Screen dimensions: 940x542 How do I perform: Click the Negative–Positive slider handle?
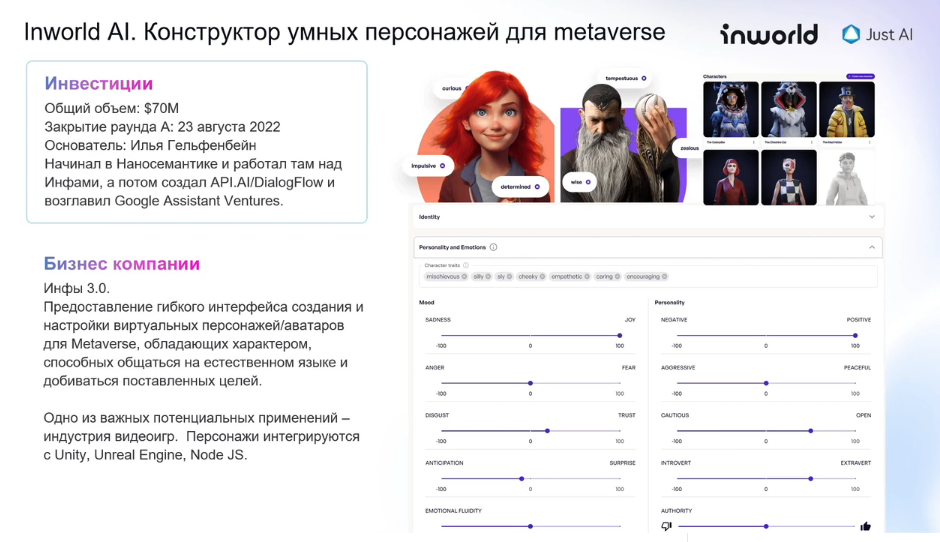[x=855, y=336]
